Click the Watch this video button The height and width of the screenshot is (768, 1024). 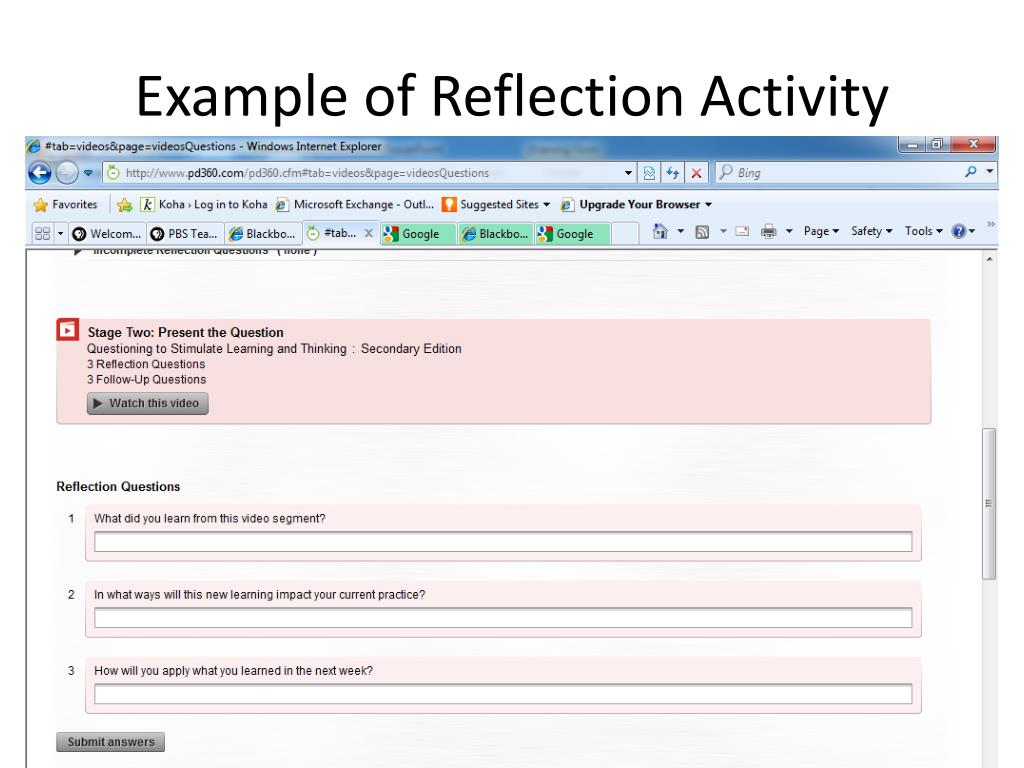click(x=148, y=404)
